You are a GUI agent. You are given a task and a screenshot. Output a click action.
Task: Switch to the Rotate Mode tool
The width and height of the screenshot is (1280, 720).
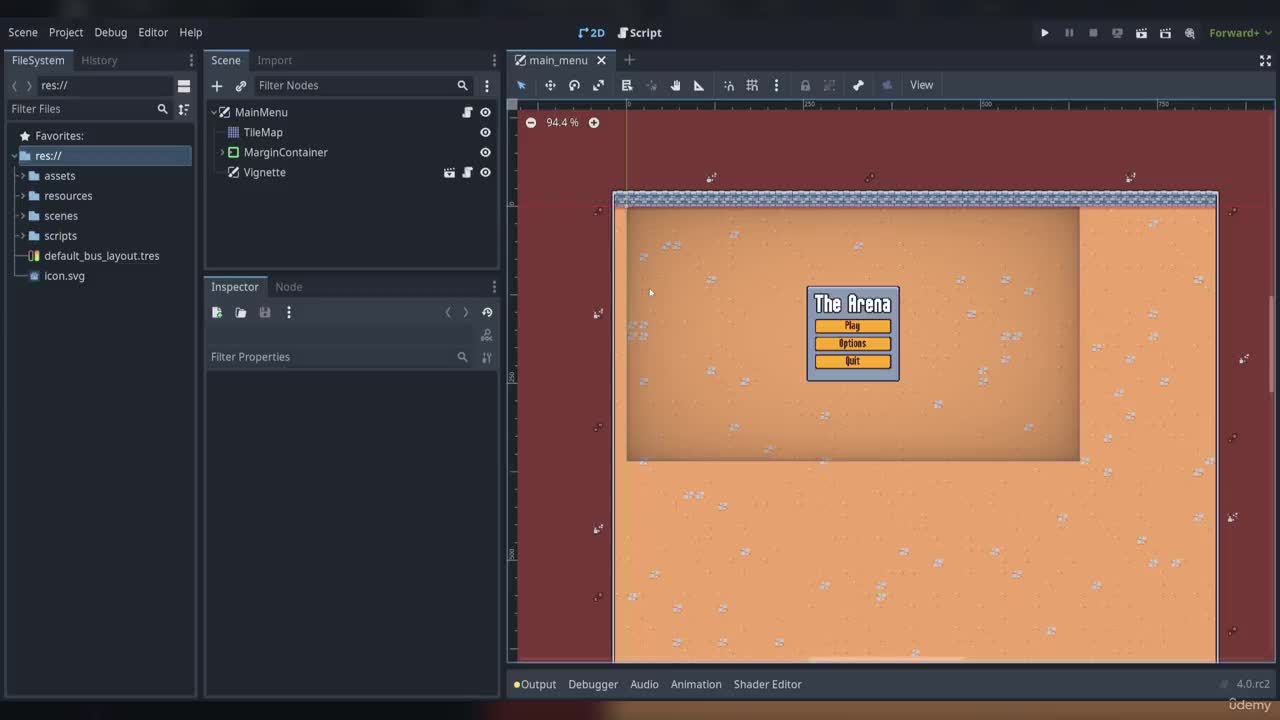pos(574,85)
